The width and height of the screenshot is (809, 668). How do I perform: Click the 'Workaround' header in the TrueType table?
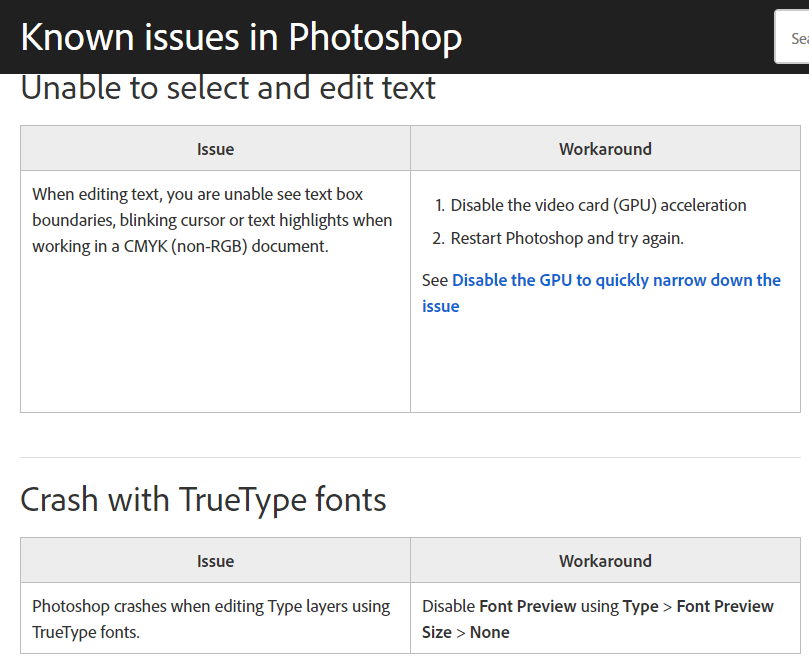tap(605, 560)
